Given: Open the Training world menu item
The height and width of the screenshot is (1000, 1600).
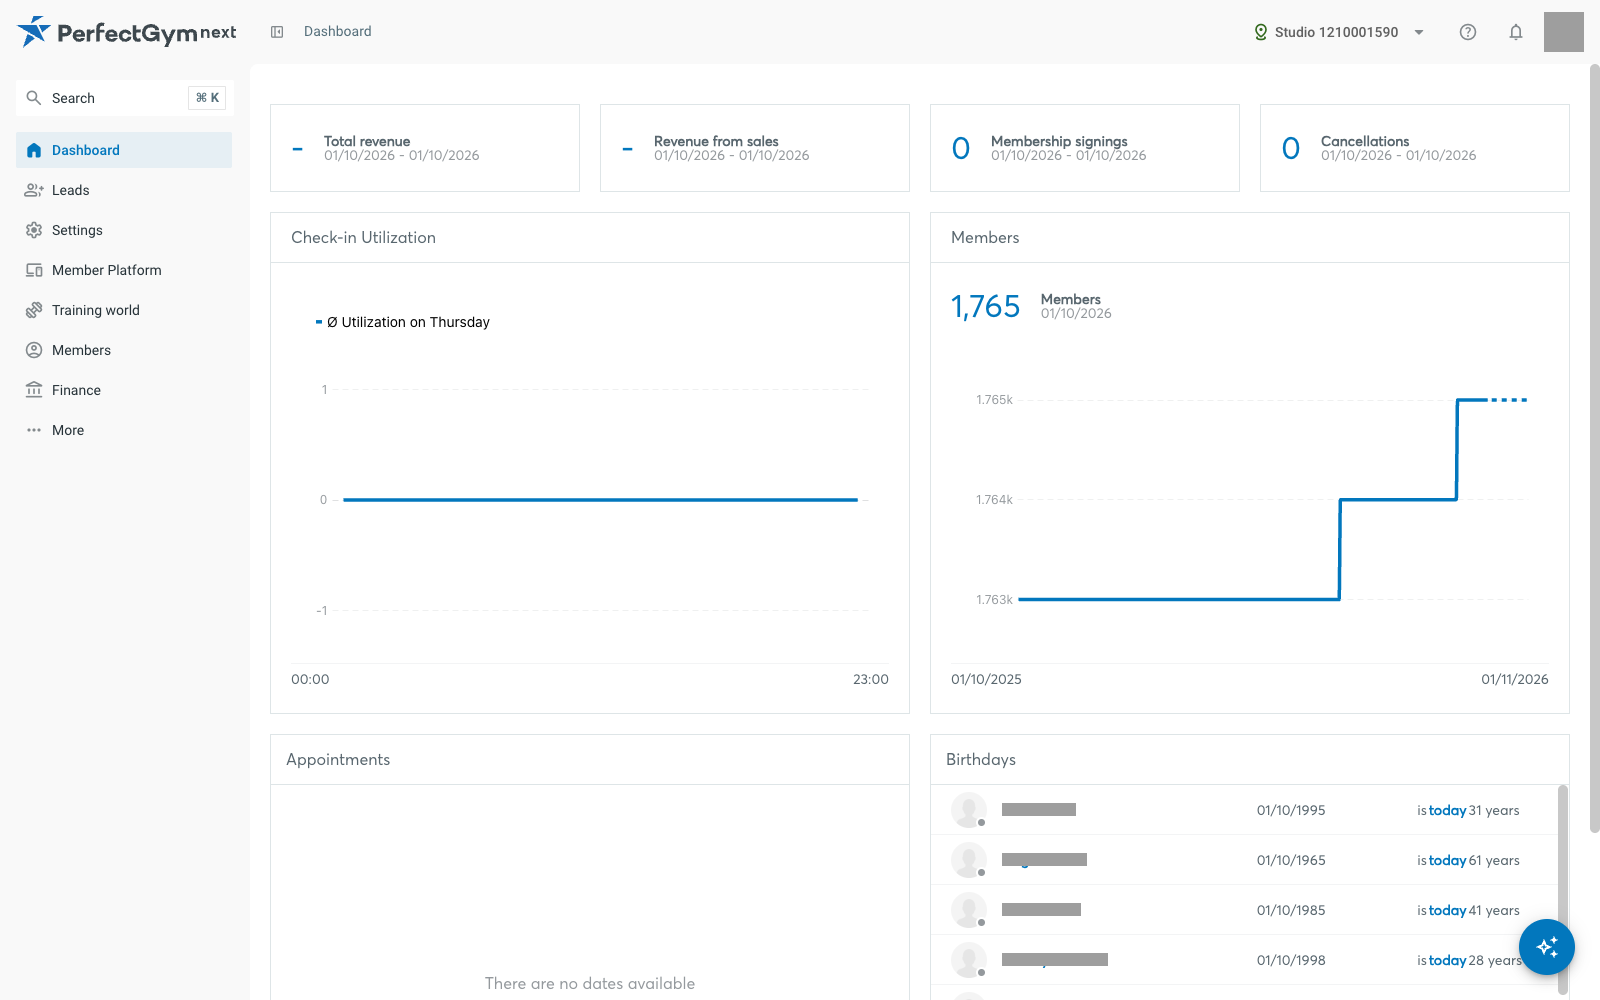Looking at the screenshot, I should pyautogui.click(x=124, y=310).
